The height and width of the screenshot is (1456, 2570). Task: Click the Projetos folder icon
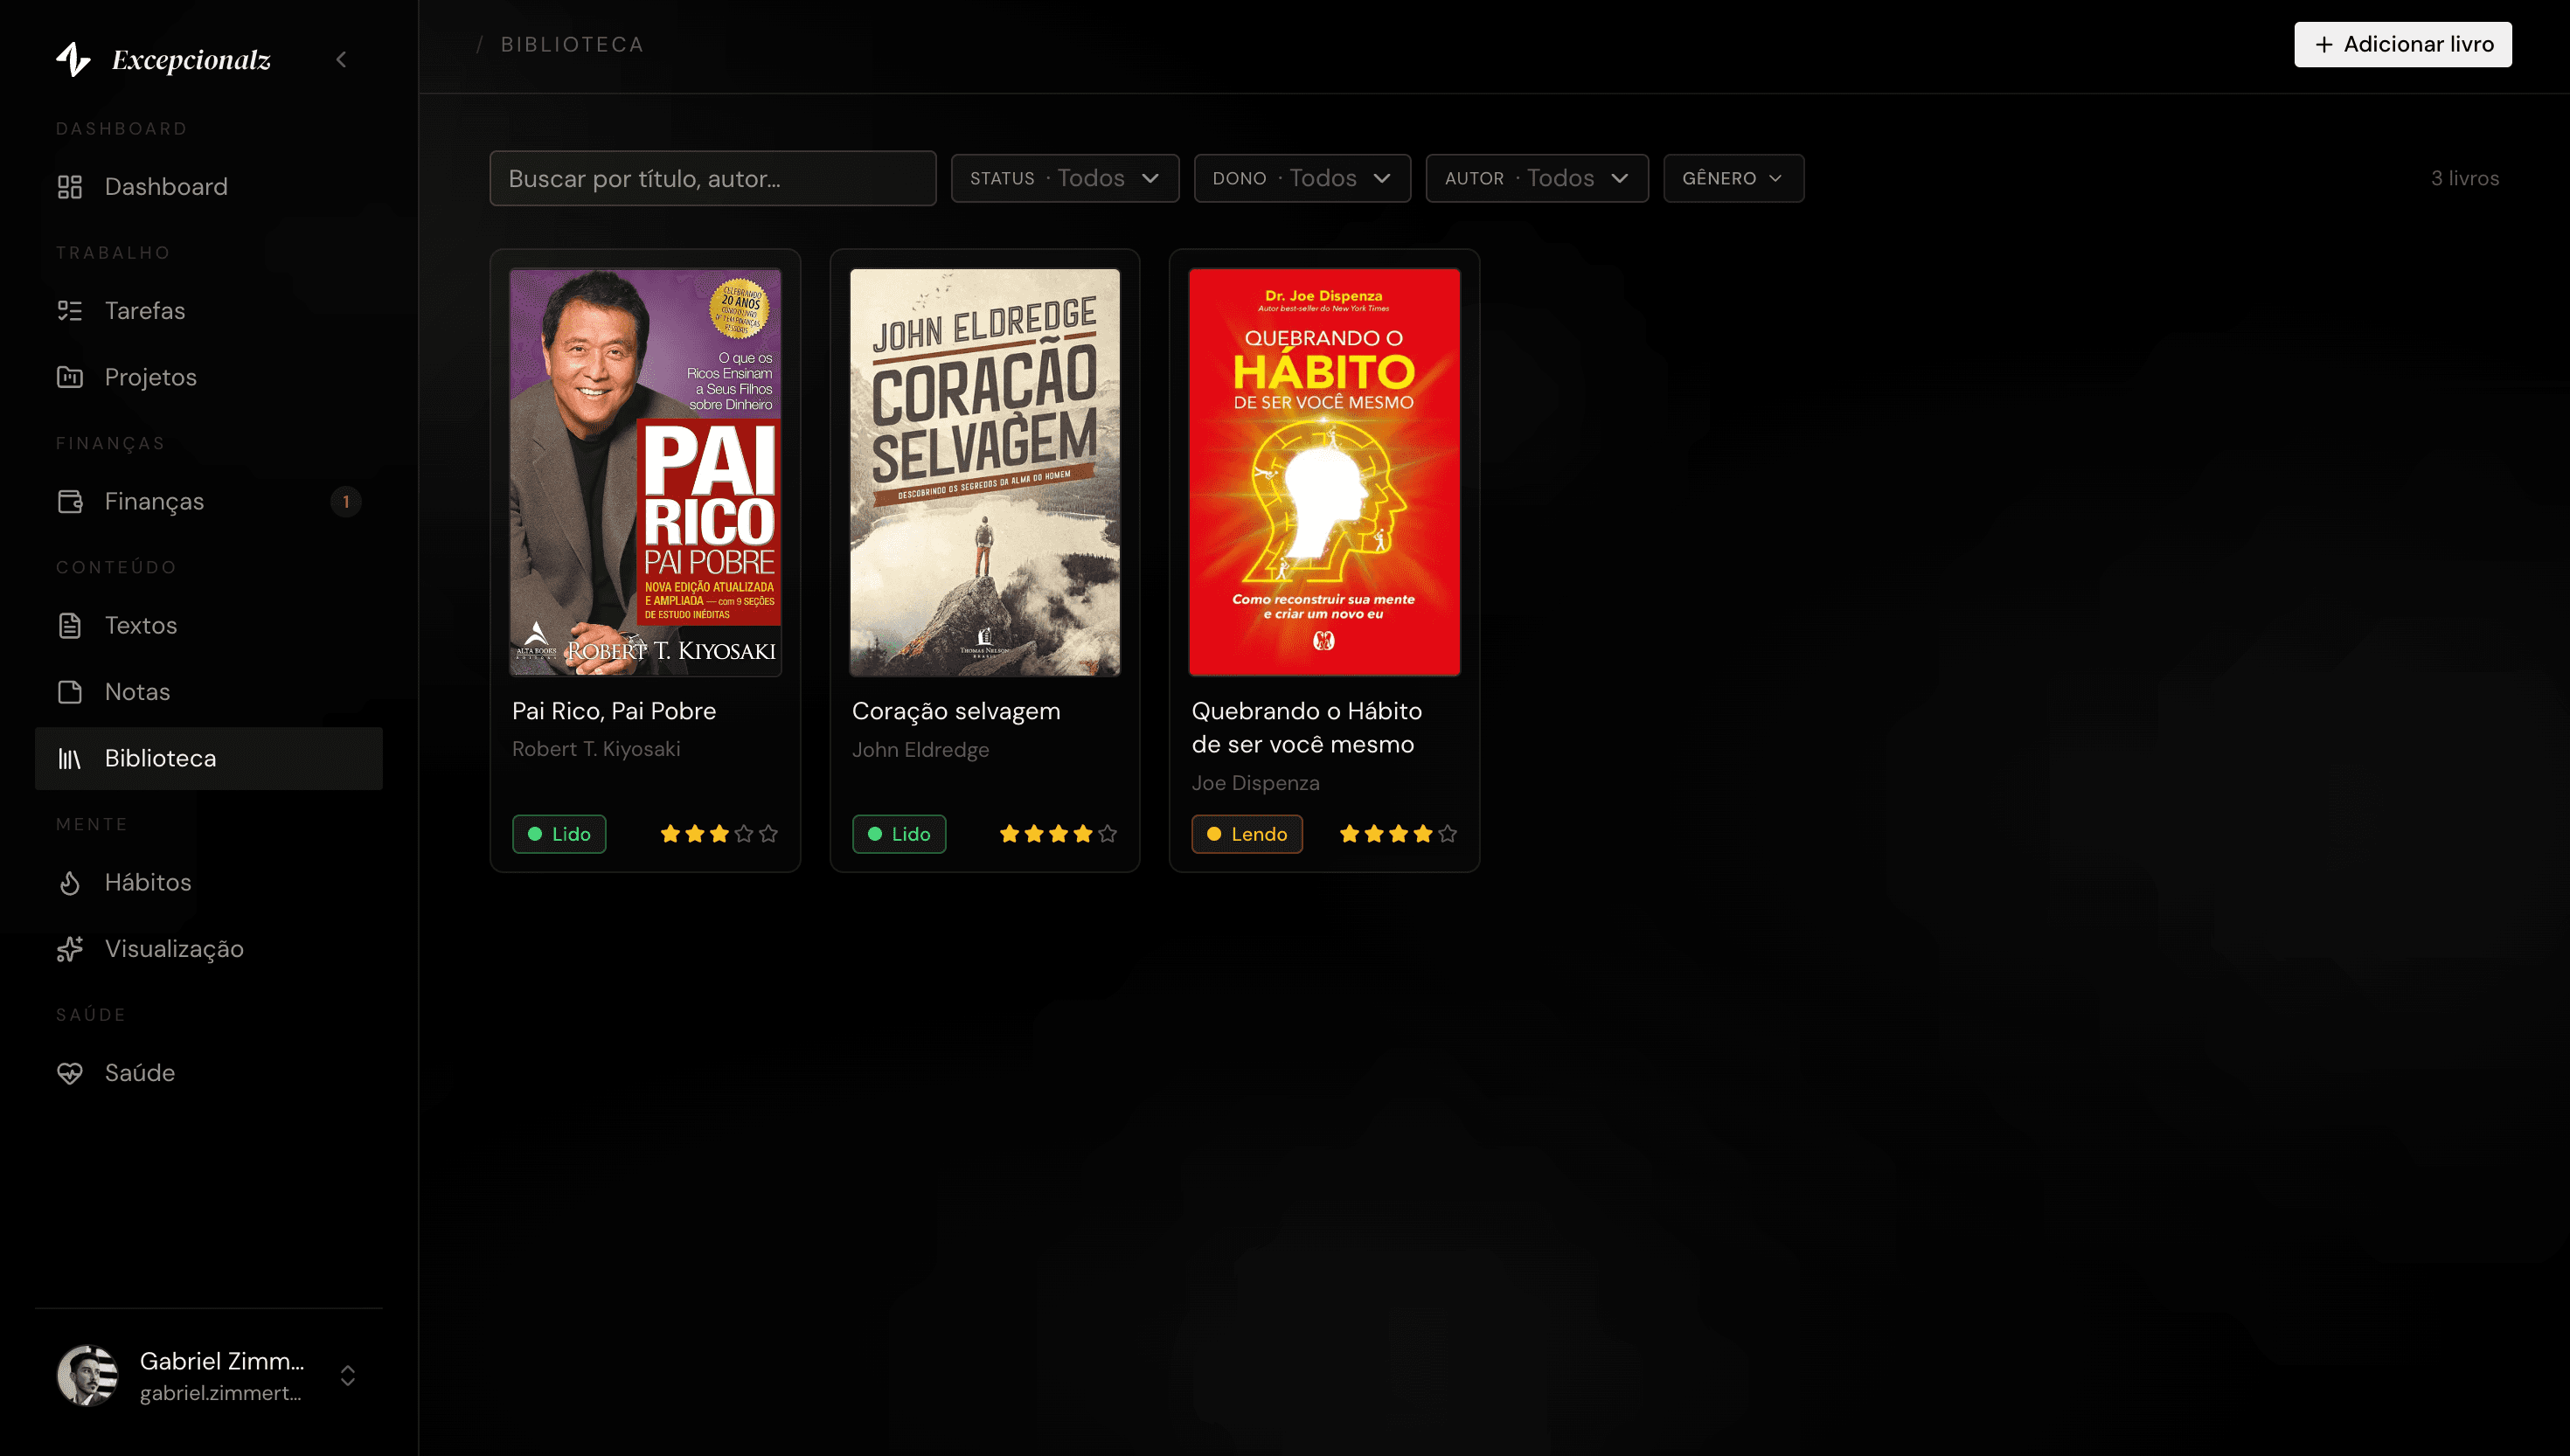(x=70, y=377)
